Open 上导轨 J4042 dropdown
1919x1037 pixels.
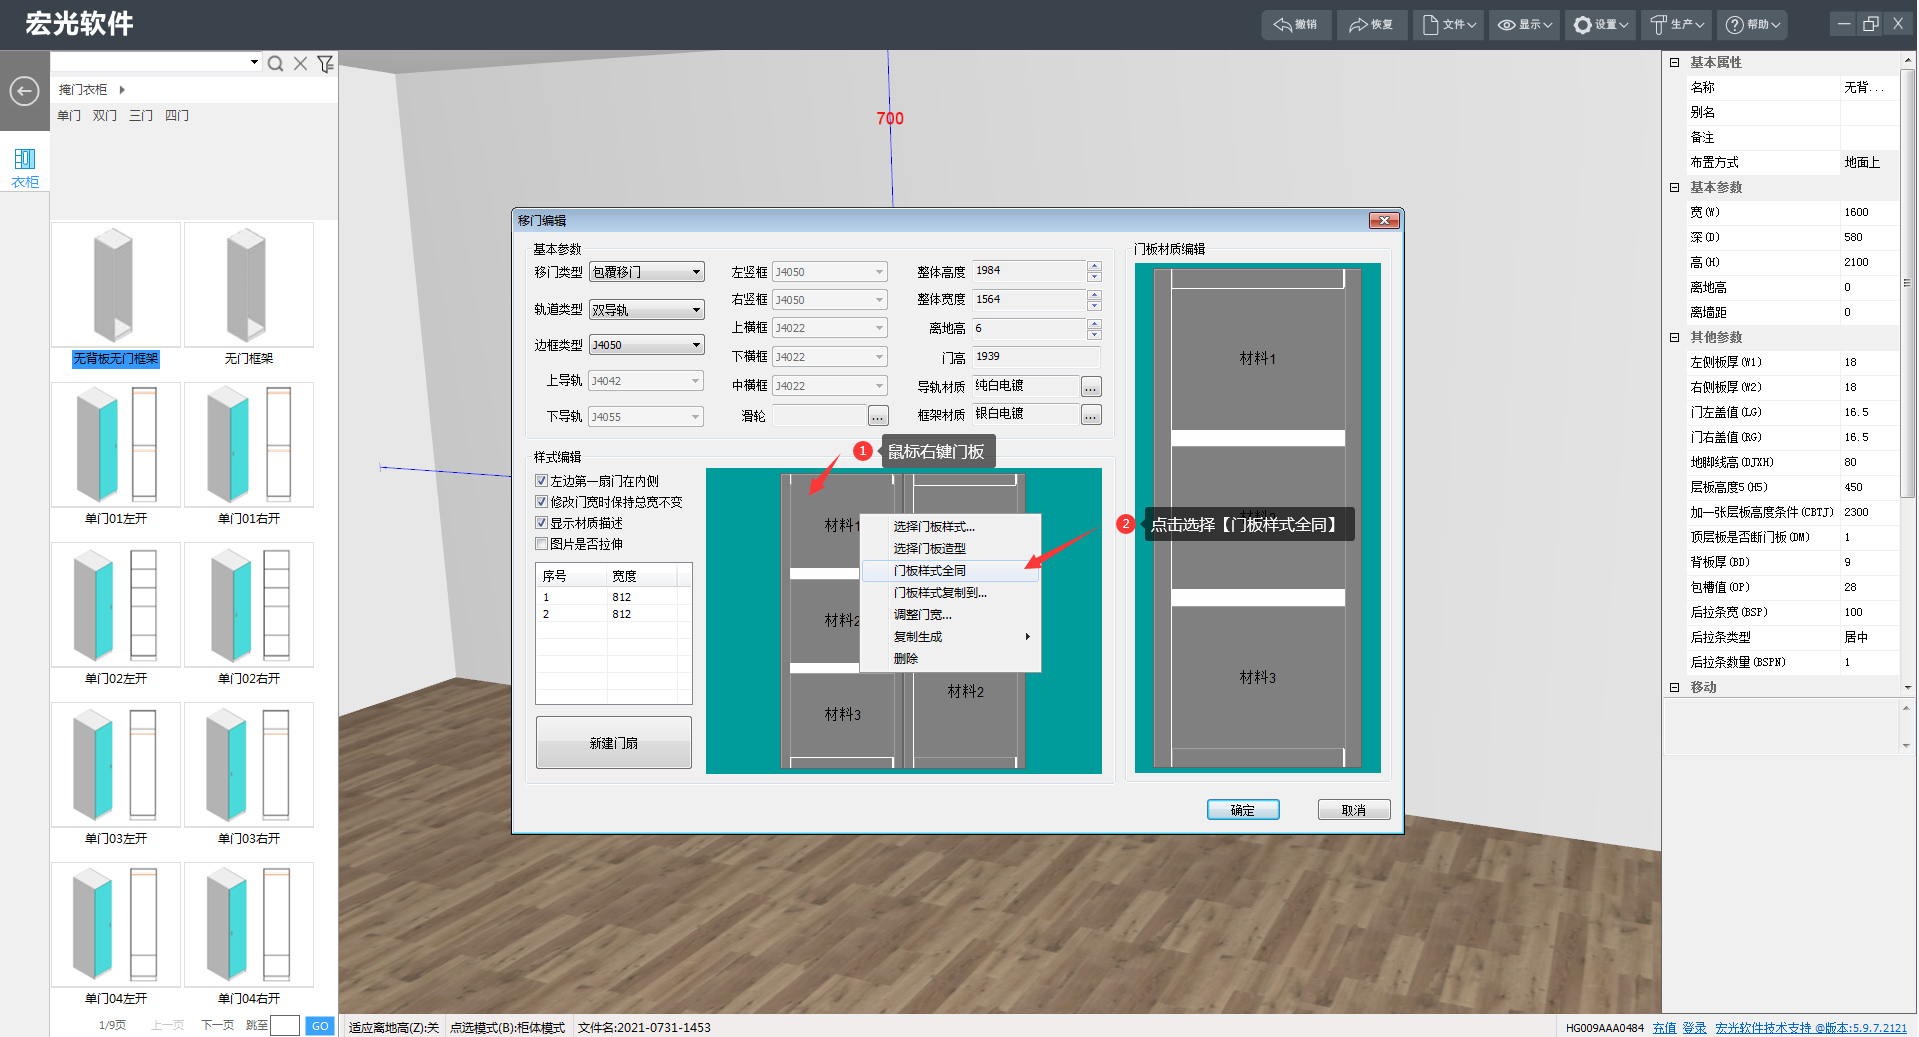click(x=646, y=381)
